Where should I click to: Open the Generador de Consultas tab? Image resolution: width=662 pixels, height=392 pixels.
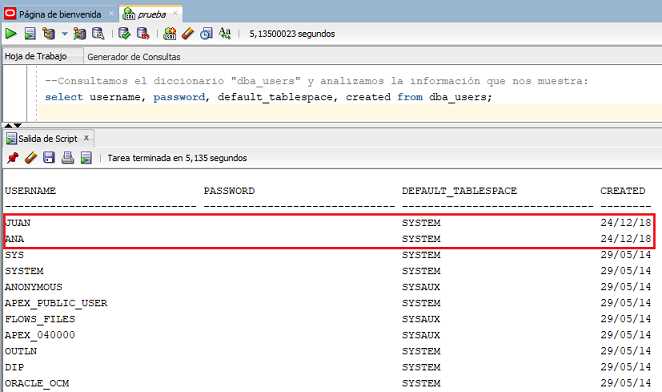[x=134, y=57]
